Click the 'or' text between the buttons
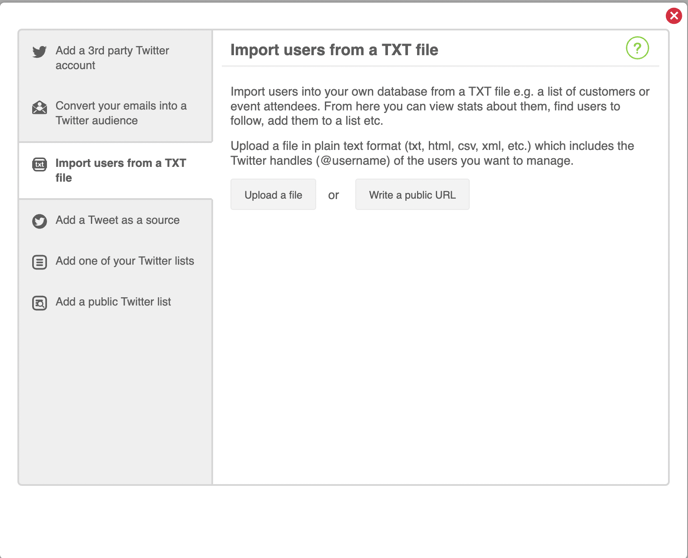The height and width of the screenshot is (558, 688). 333,195
